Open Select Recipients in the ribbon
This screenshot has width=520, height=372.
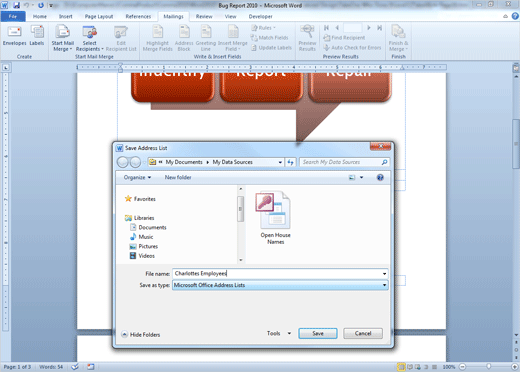click(x=90, y=38)
